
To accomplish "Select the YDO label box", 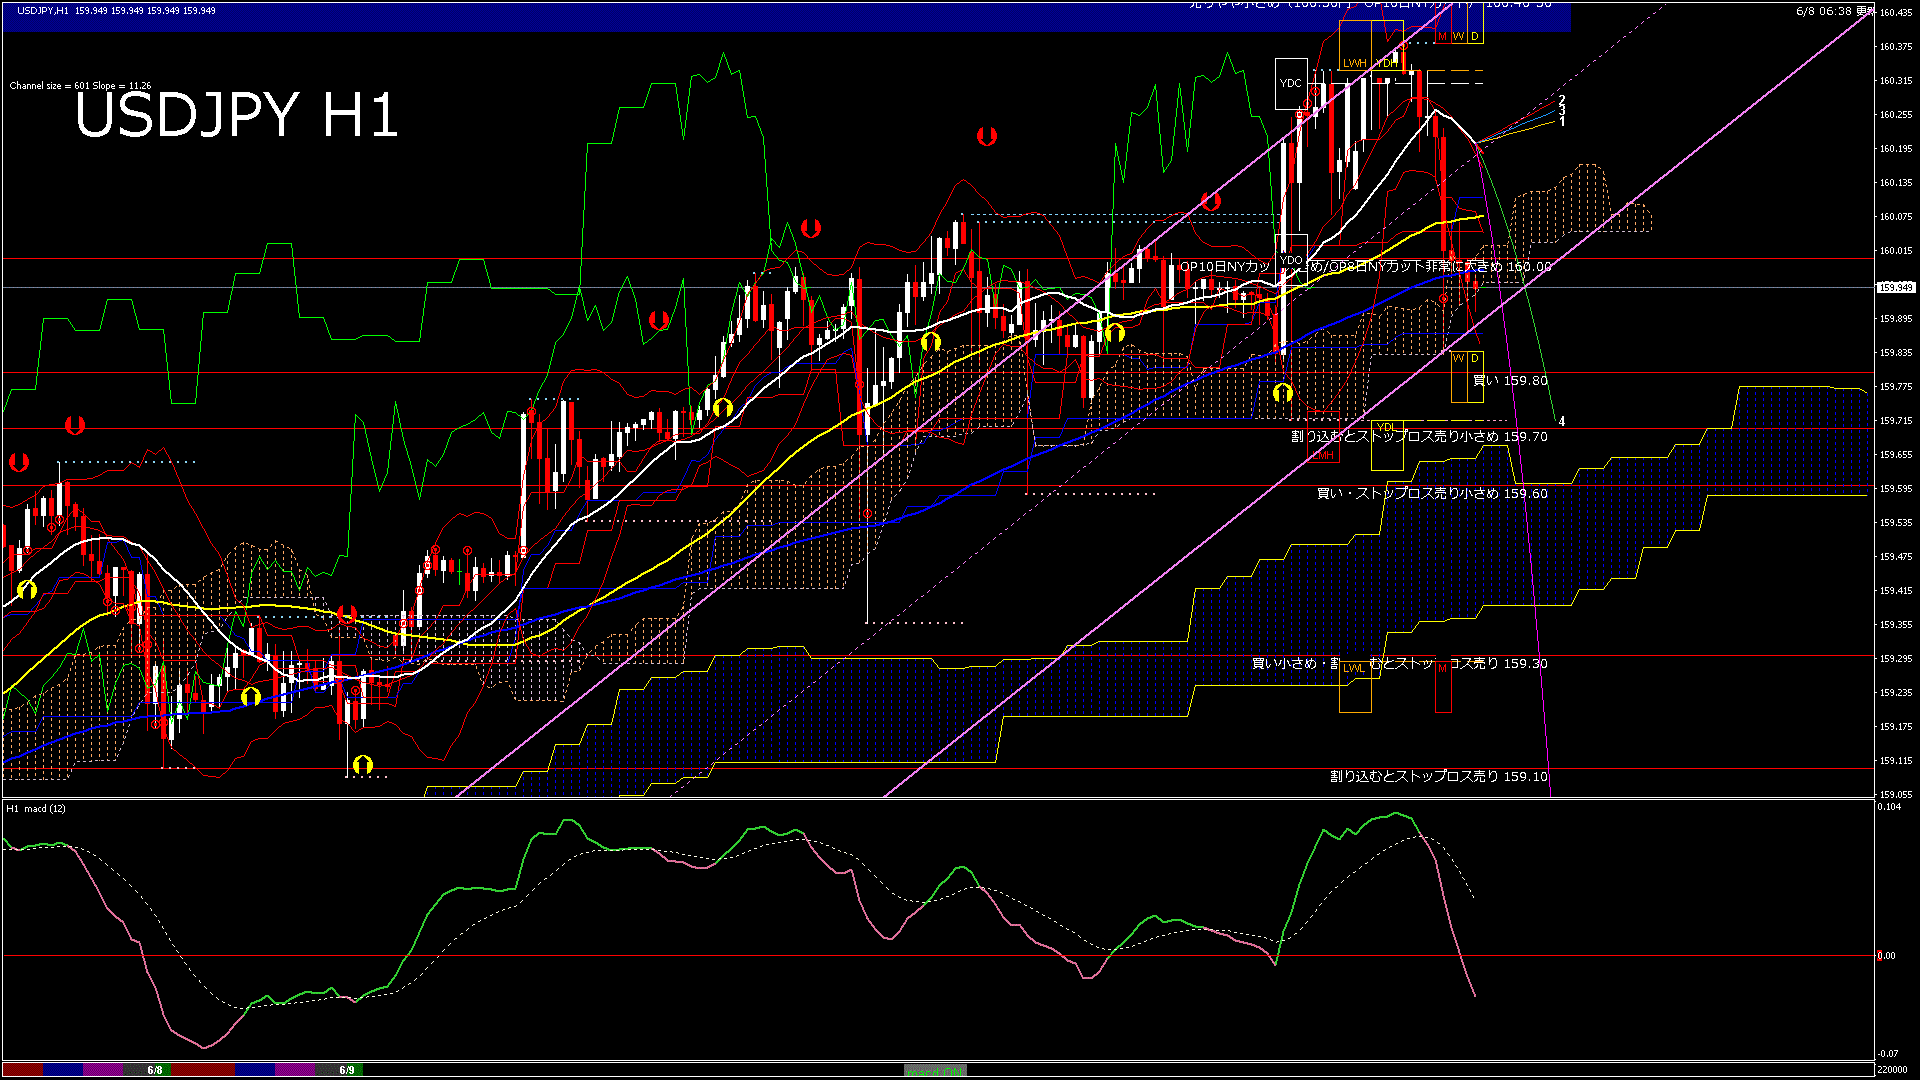I will point(1291,259).
